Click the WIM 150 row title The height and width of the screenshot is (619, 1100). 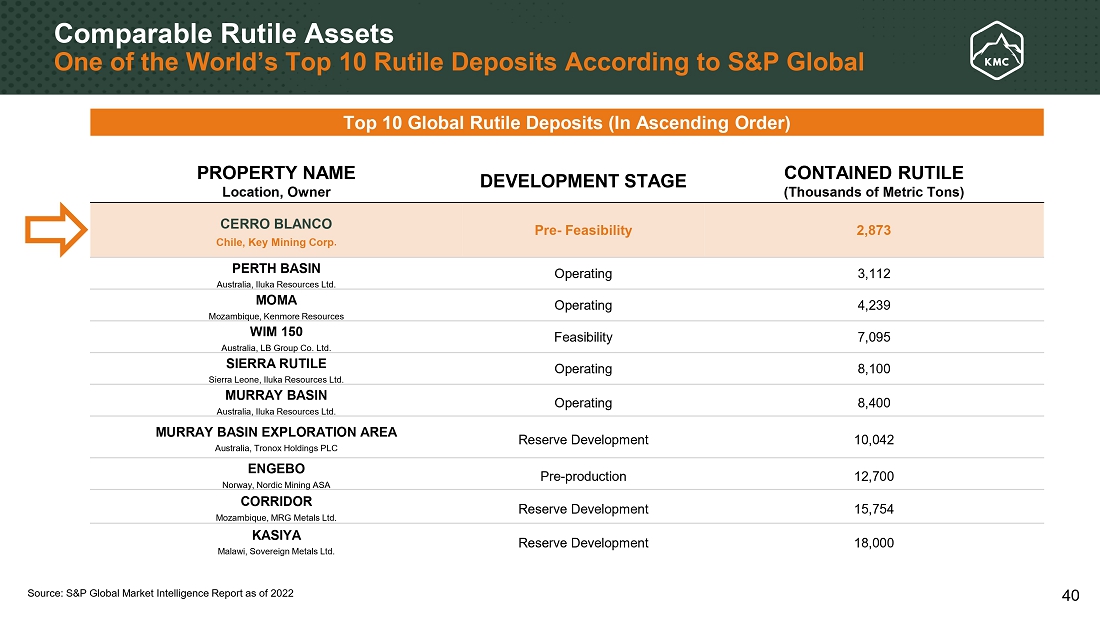pyautogui.click(x=276, y=331)
